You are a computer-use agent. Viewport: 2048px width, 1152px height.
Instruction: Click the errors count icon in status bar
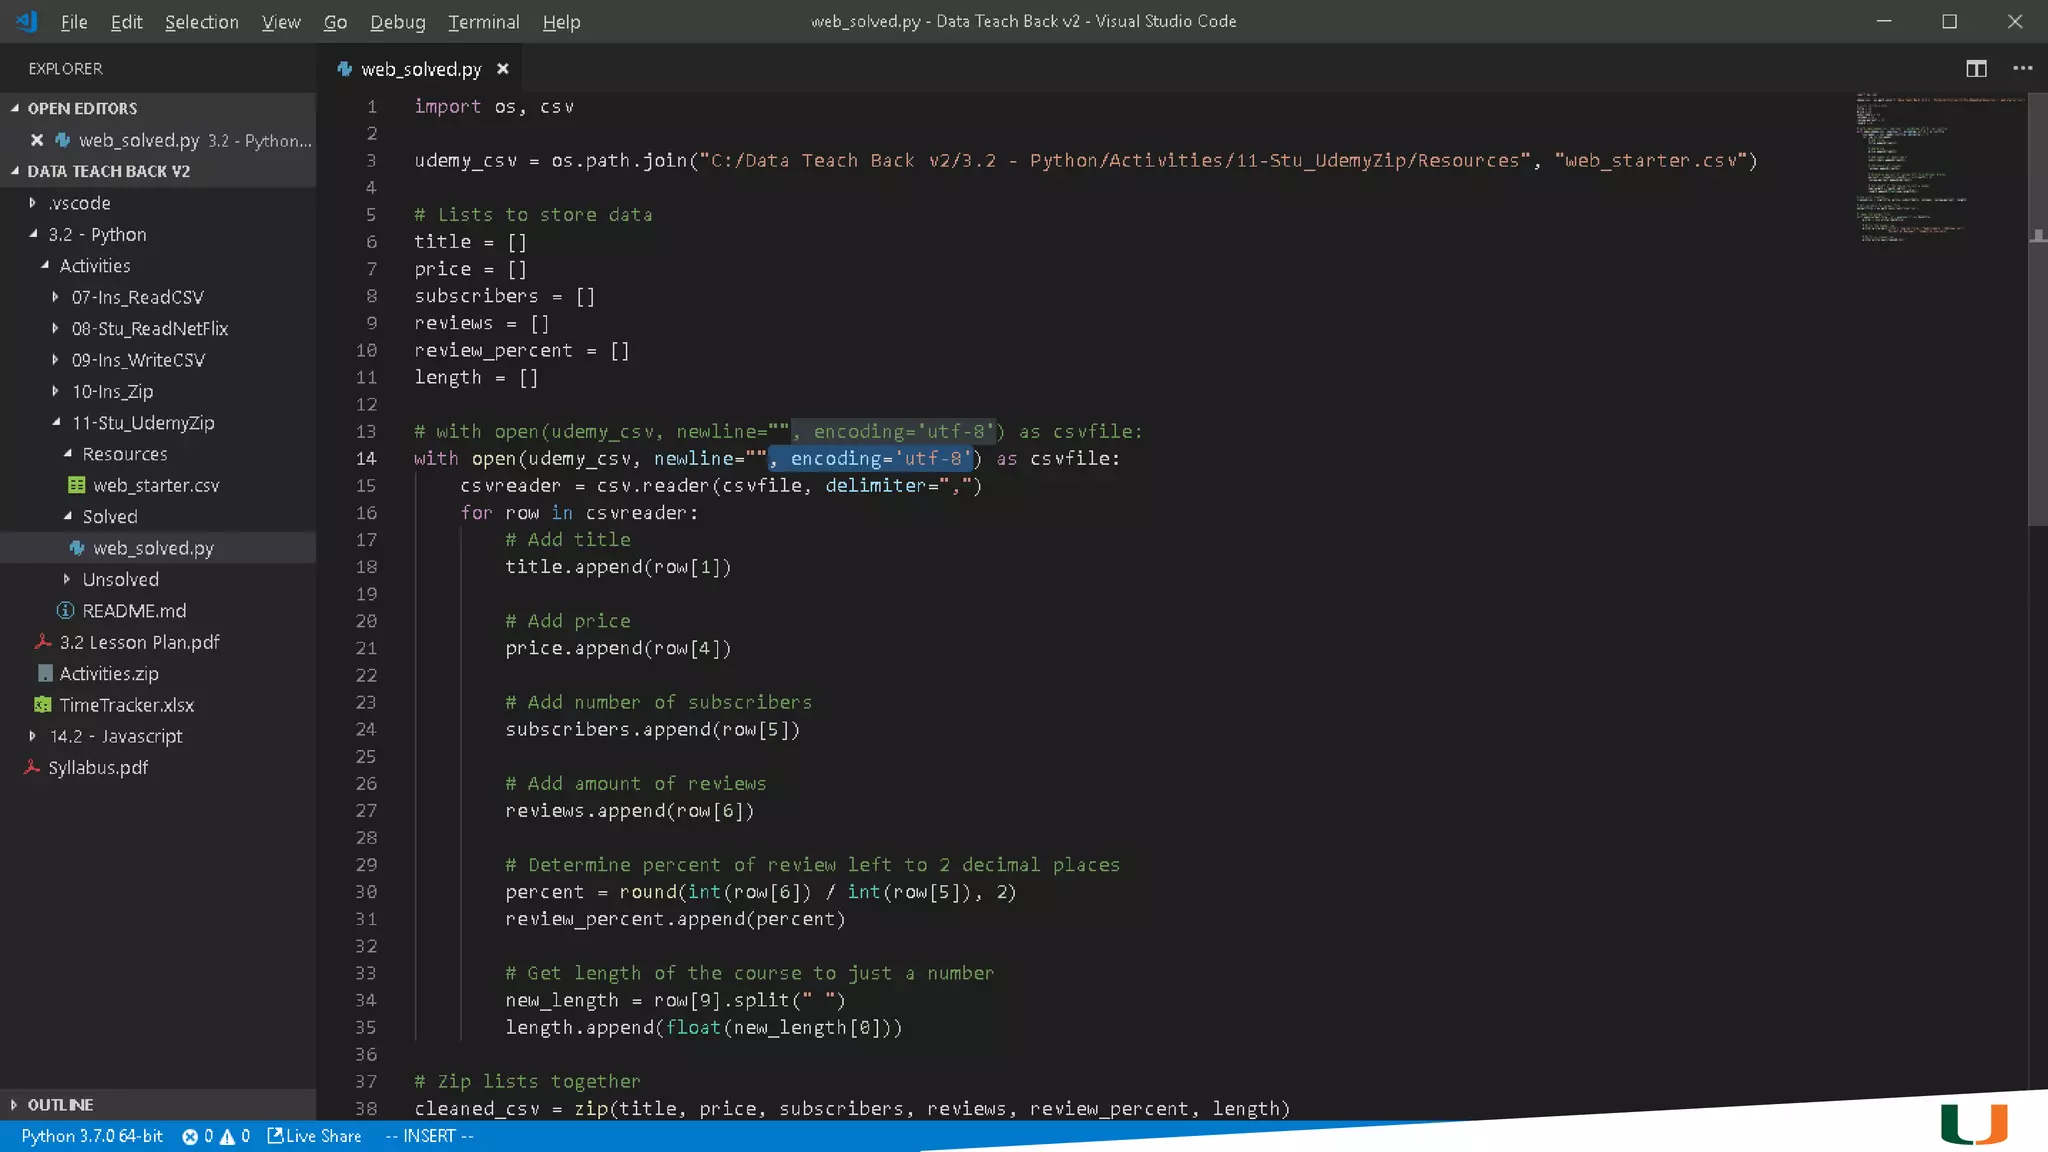click(190, 1136)
